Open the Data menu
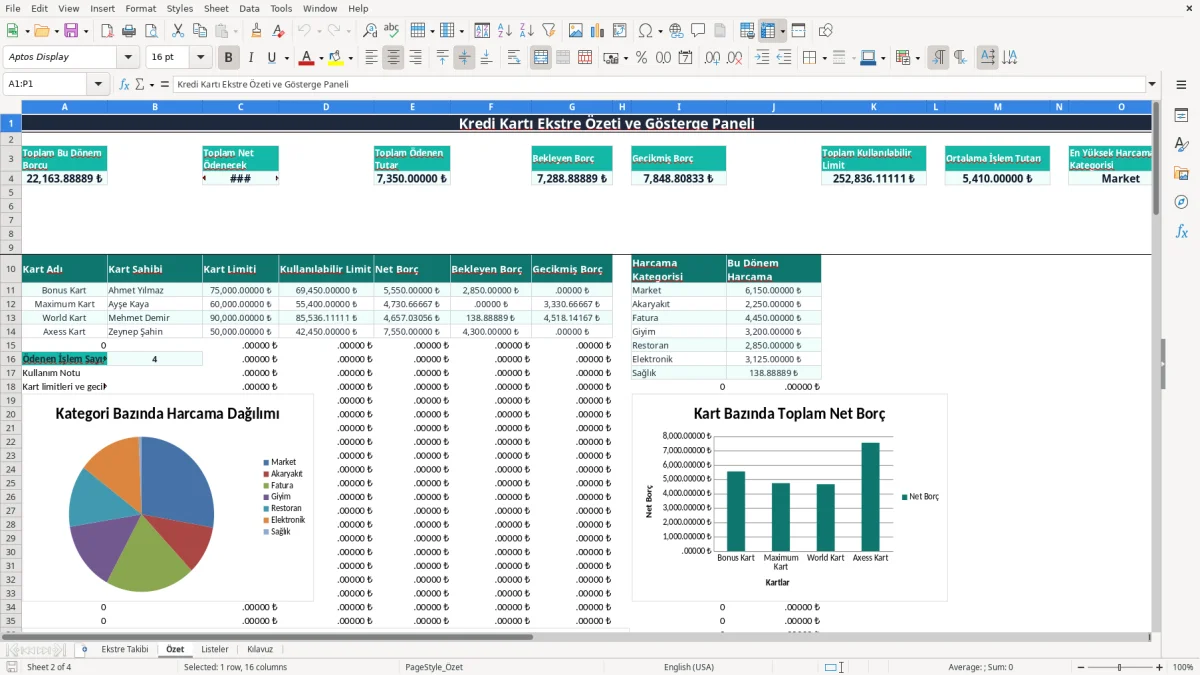This screenshot has width=1200, height=675. click(249, 8)
